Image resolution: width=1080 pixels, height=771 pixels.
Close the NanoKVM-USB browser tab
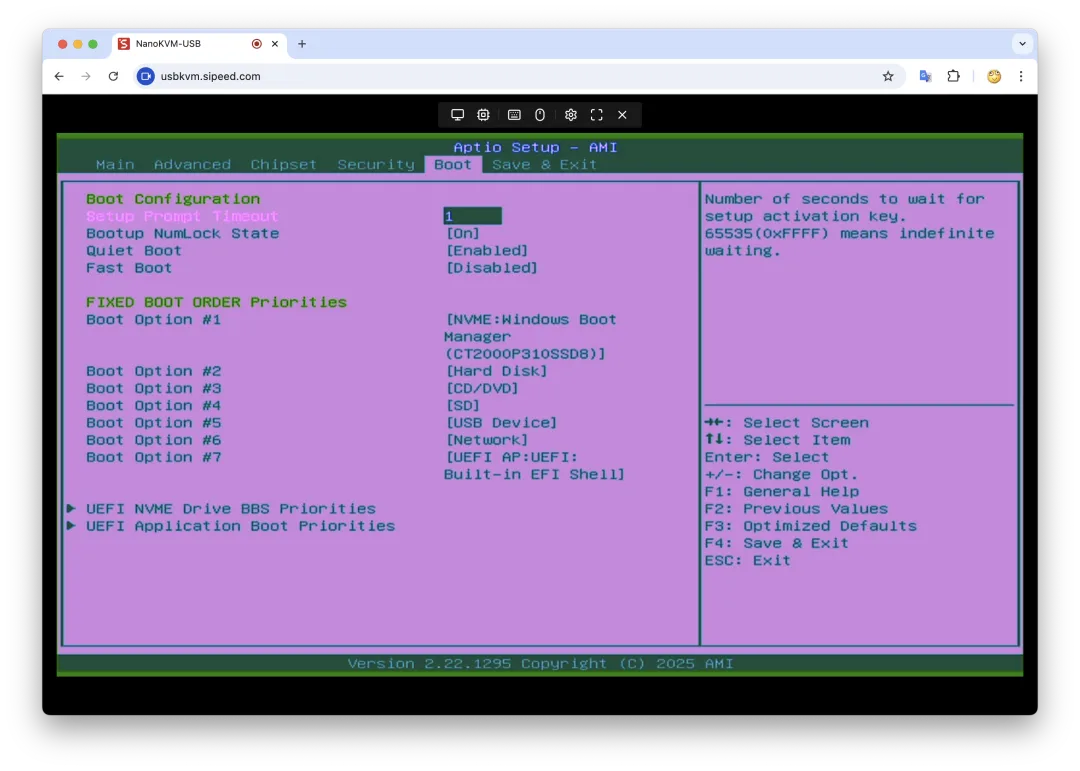pos(275,44)
